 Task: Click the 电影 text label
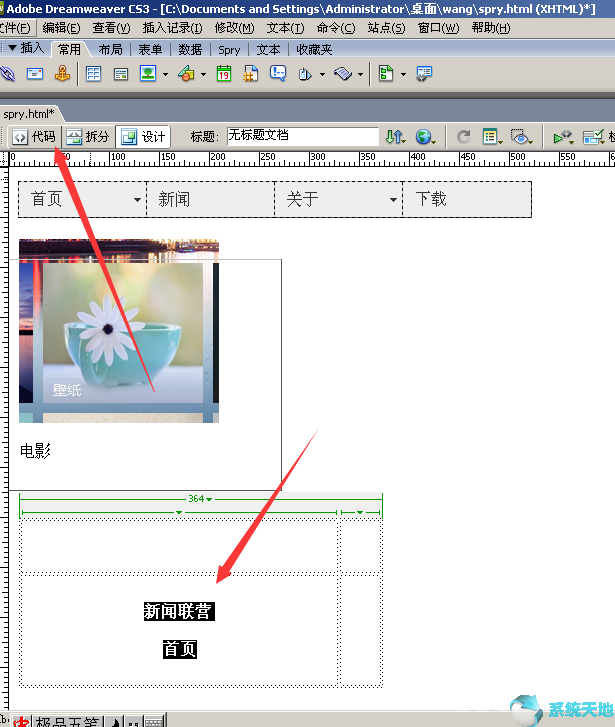[x=35, y=451]
